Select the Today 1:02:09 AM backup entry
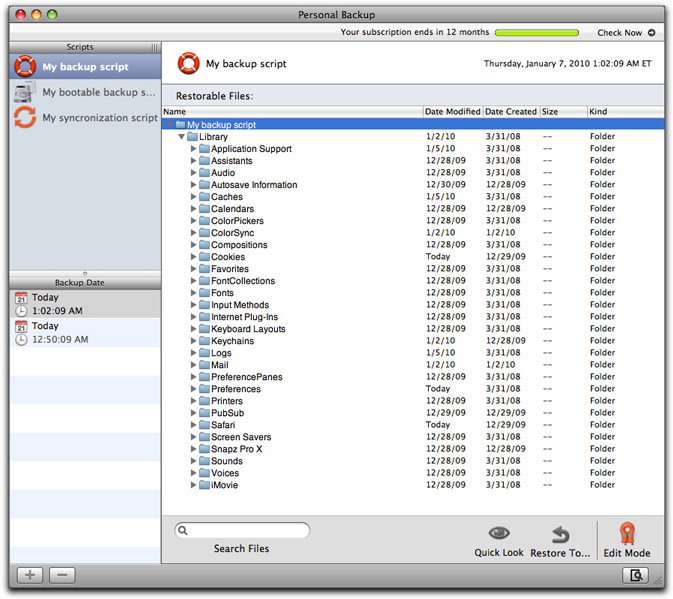Viewport: 673px width, 599px height. pos(85,304)
